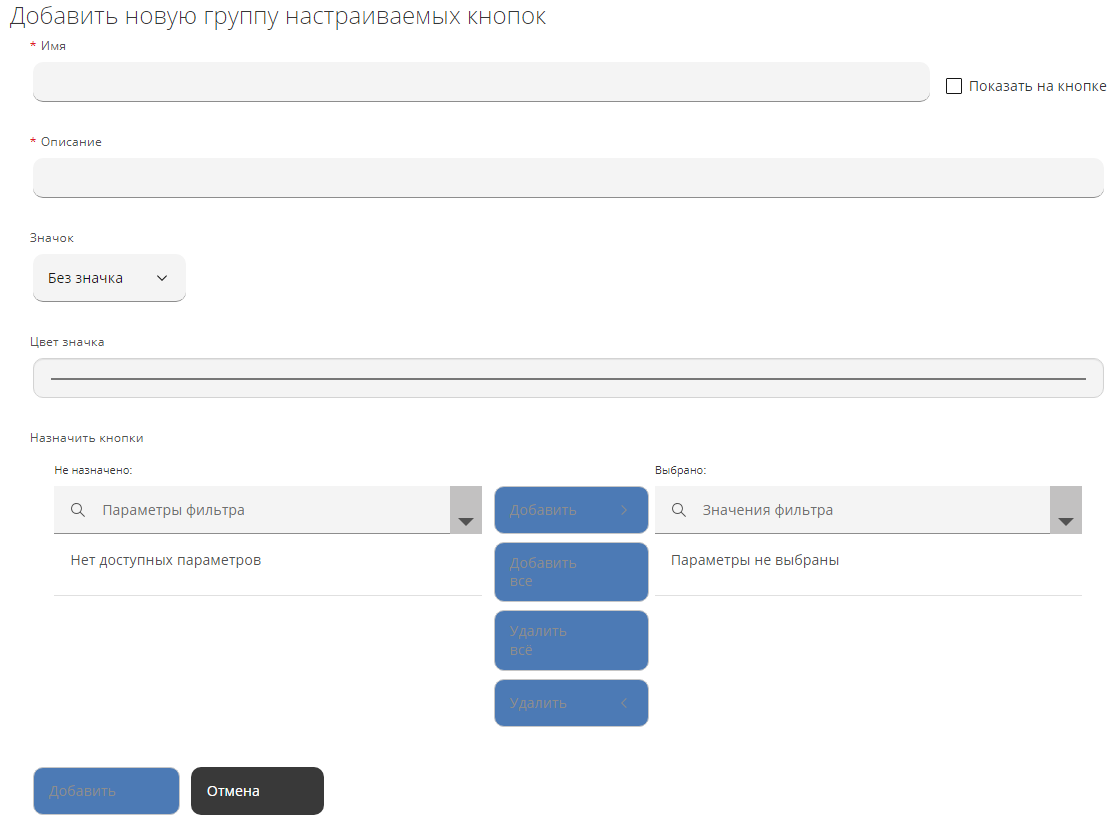Click the bottom Добавить button beside Отмена
This screenshot has height=821, width=1118.
tap(106, 791)
